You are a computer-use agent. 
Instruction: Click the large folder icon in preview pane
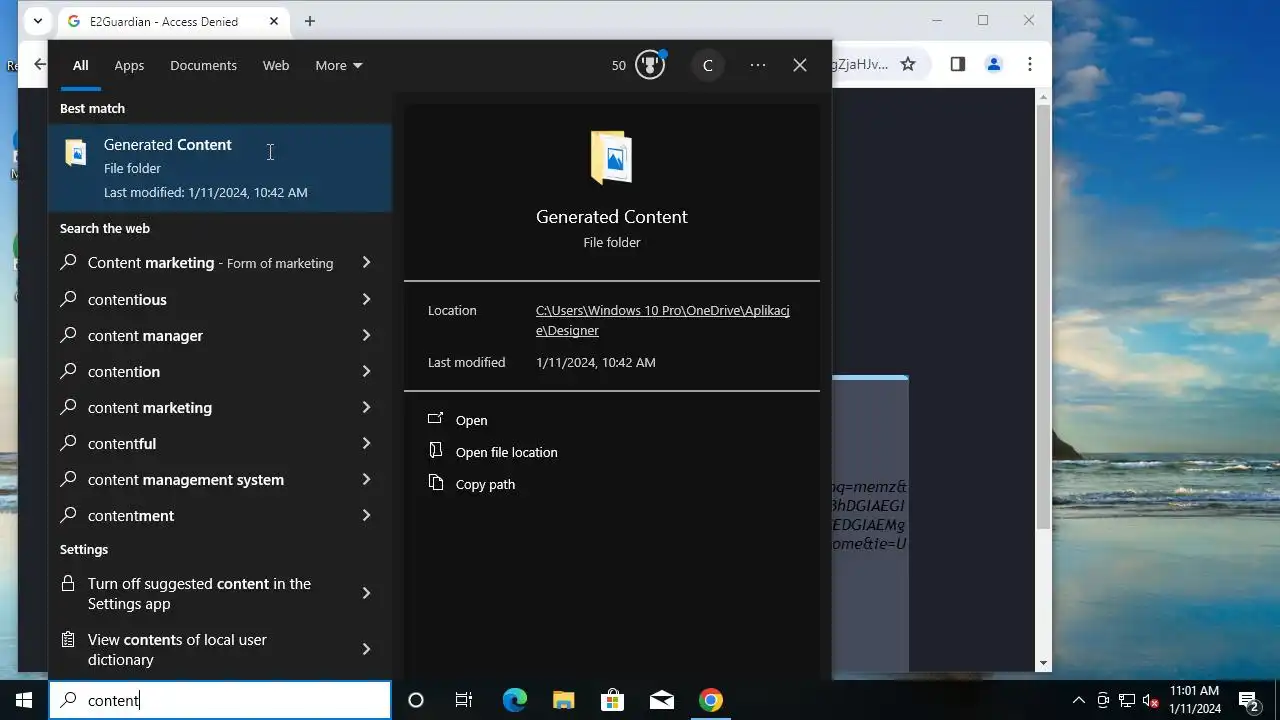611,158
